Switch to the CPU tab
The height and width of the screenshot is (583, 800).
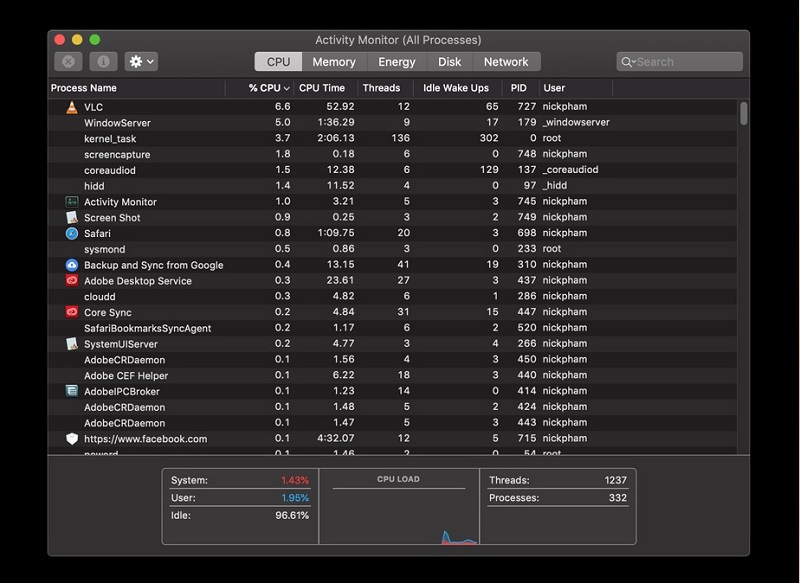tap(279, 62)
